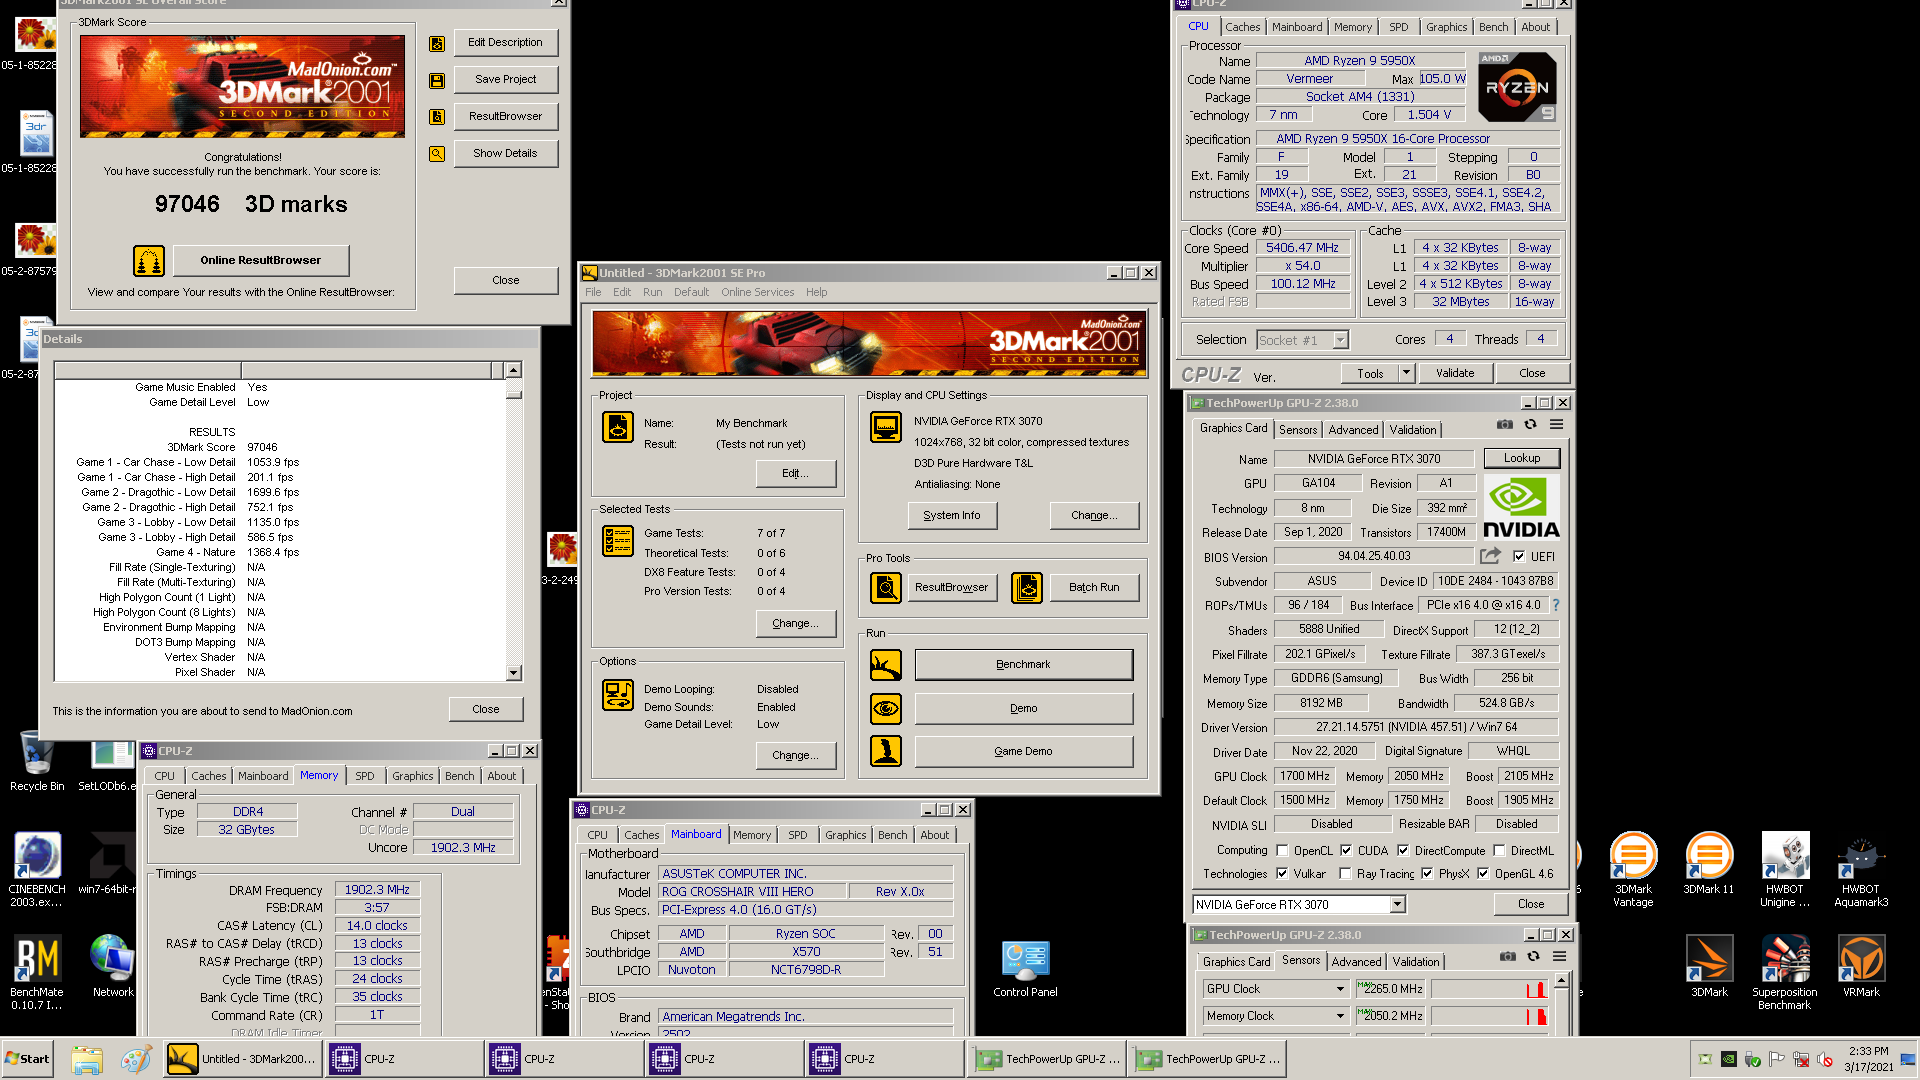The width and height of the screenshot is (1920, 1080).
Task: Open the 3DMark Vantage desktop shortcut
Action: tap(1633, 870)
